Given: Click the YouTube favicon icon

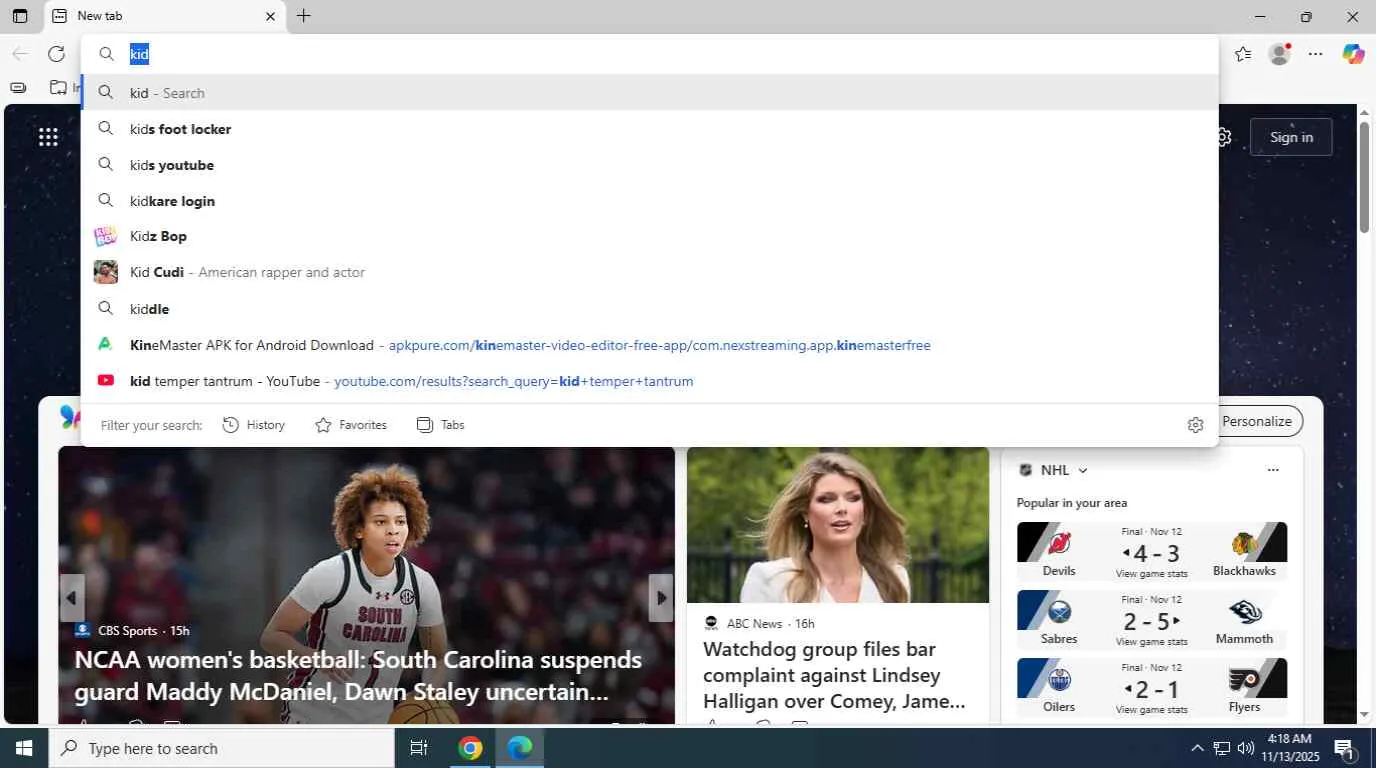Looking at the screenshot, I should pos(105,381).
